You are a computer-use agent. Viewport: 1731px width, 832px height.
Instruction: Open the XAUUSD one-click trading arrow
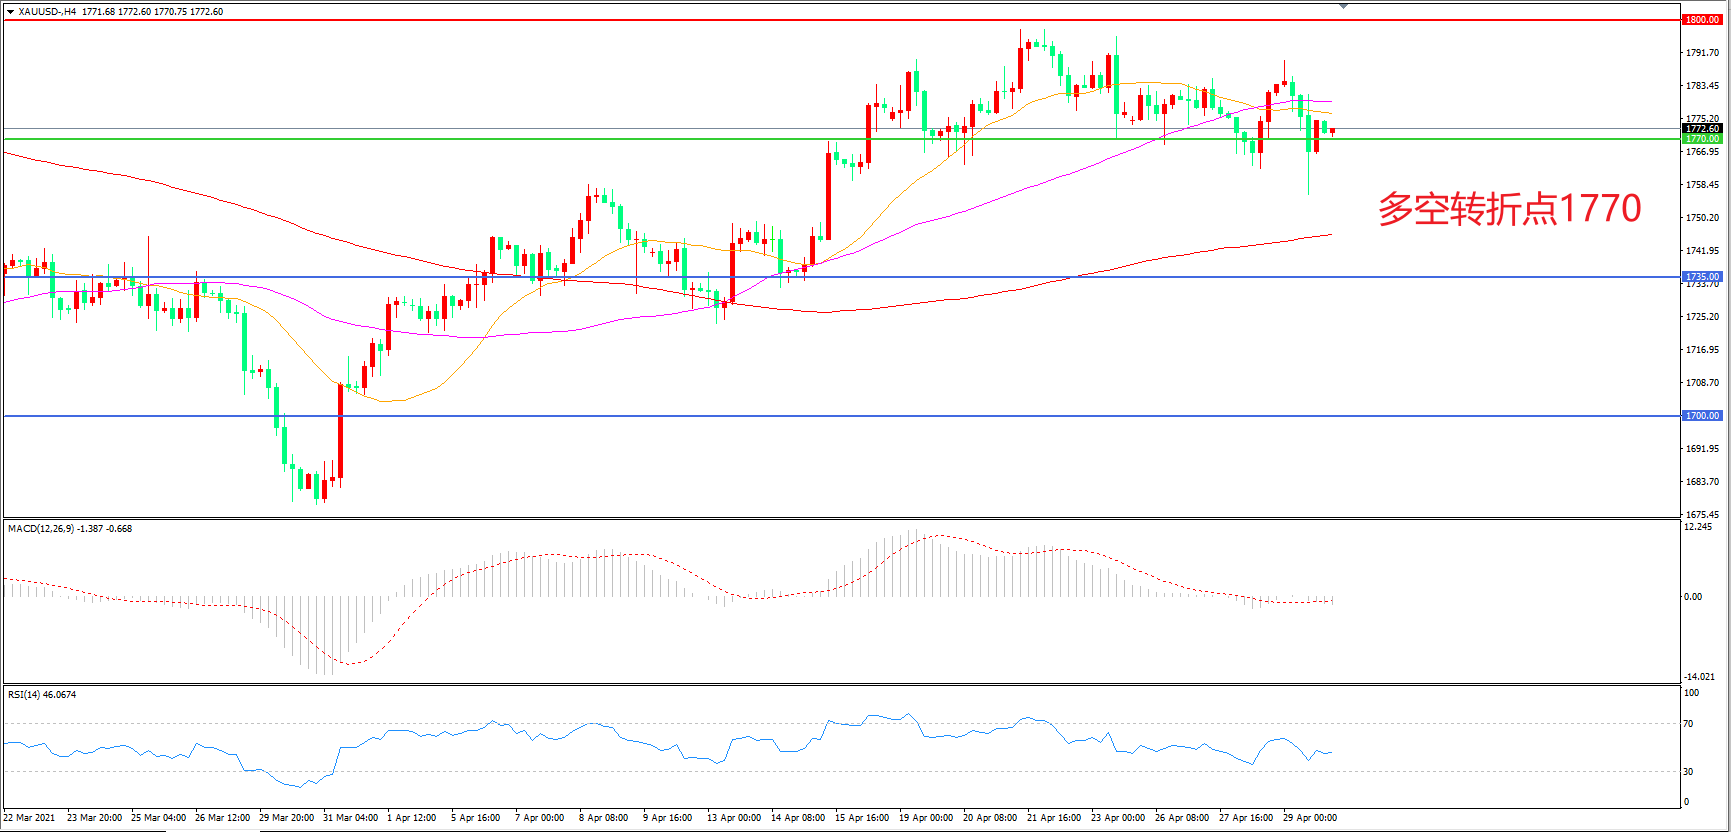(x=10, y=12)
